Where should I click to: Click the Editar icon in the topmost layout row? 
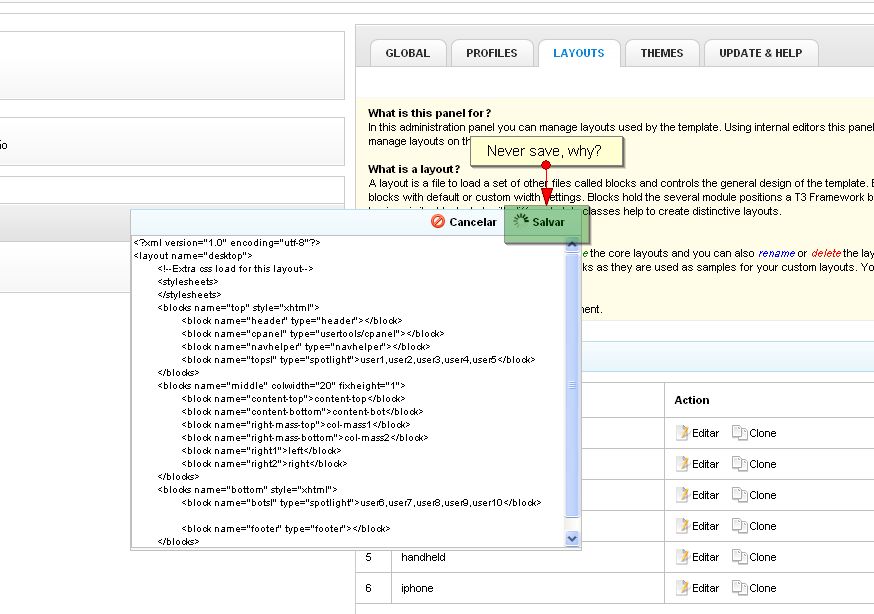(683, 433)
